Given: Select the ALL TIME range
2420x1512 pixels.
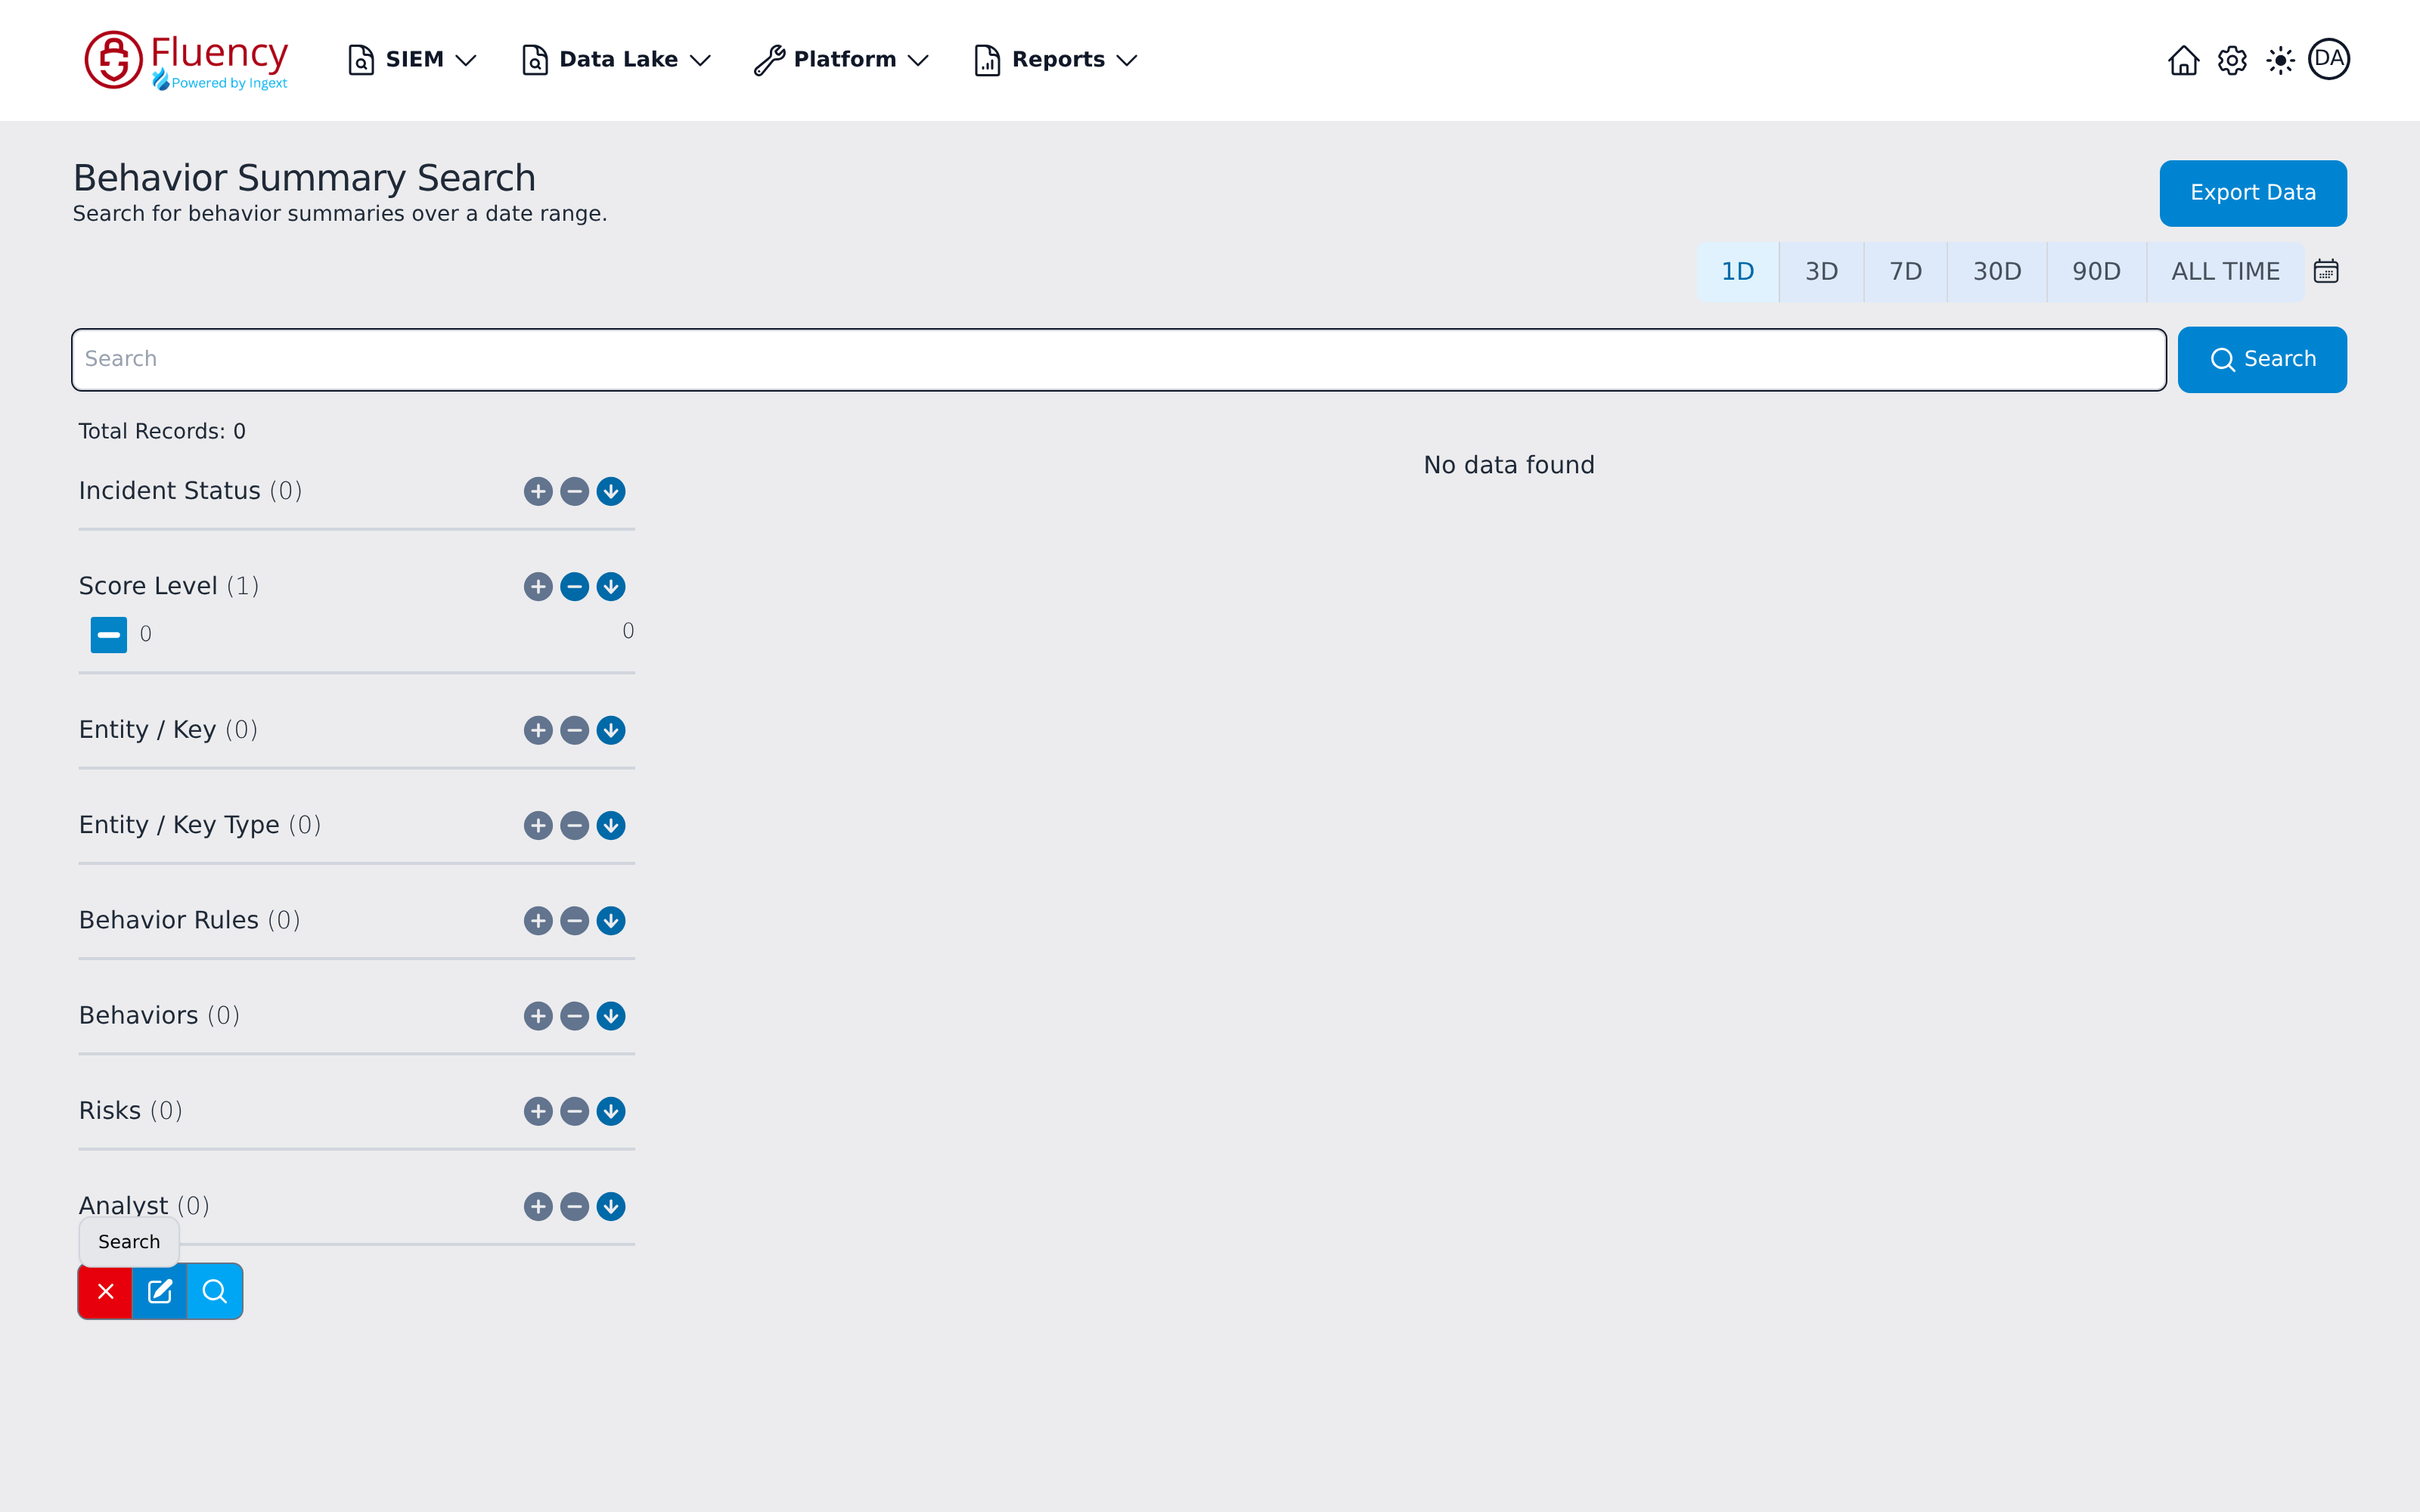Looking at the screenshot, I should pos(2225,271).
